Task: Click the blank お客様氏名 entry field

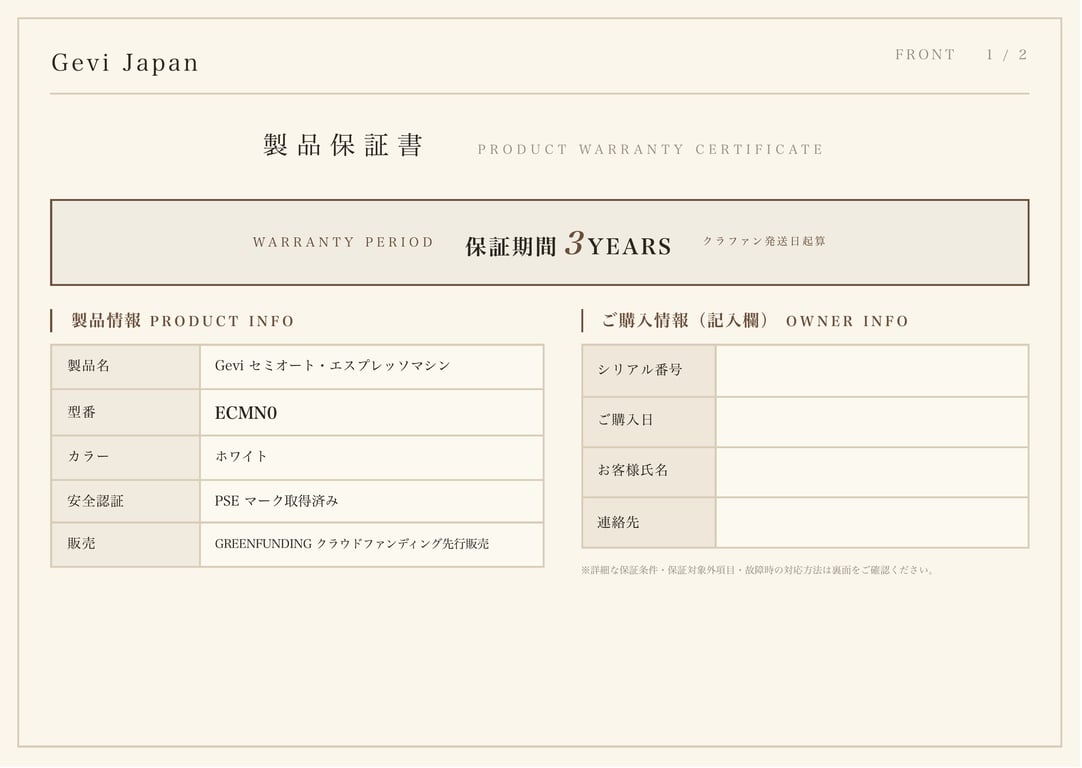Action: (872, 472)
